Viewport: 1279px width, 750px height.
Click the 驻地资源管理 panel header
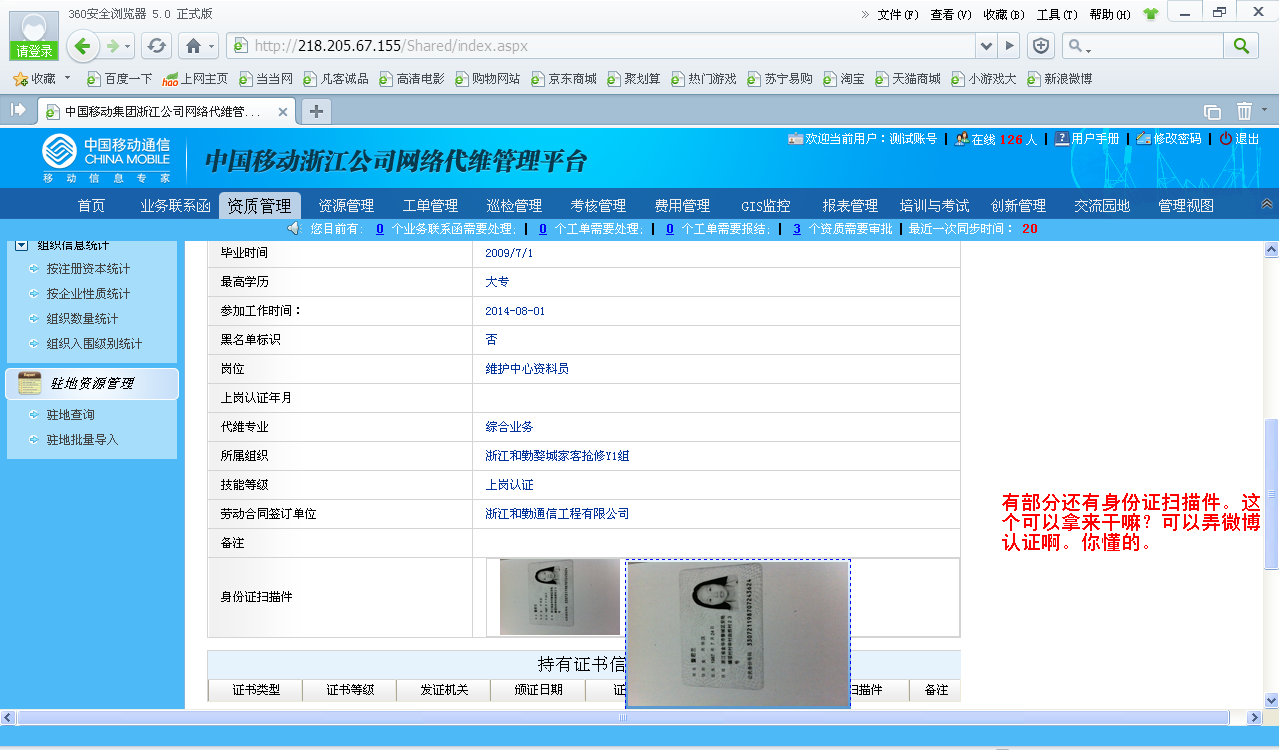point(92,383)
